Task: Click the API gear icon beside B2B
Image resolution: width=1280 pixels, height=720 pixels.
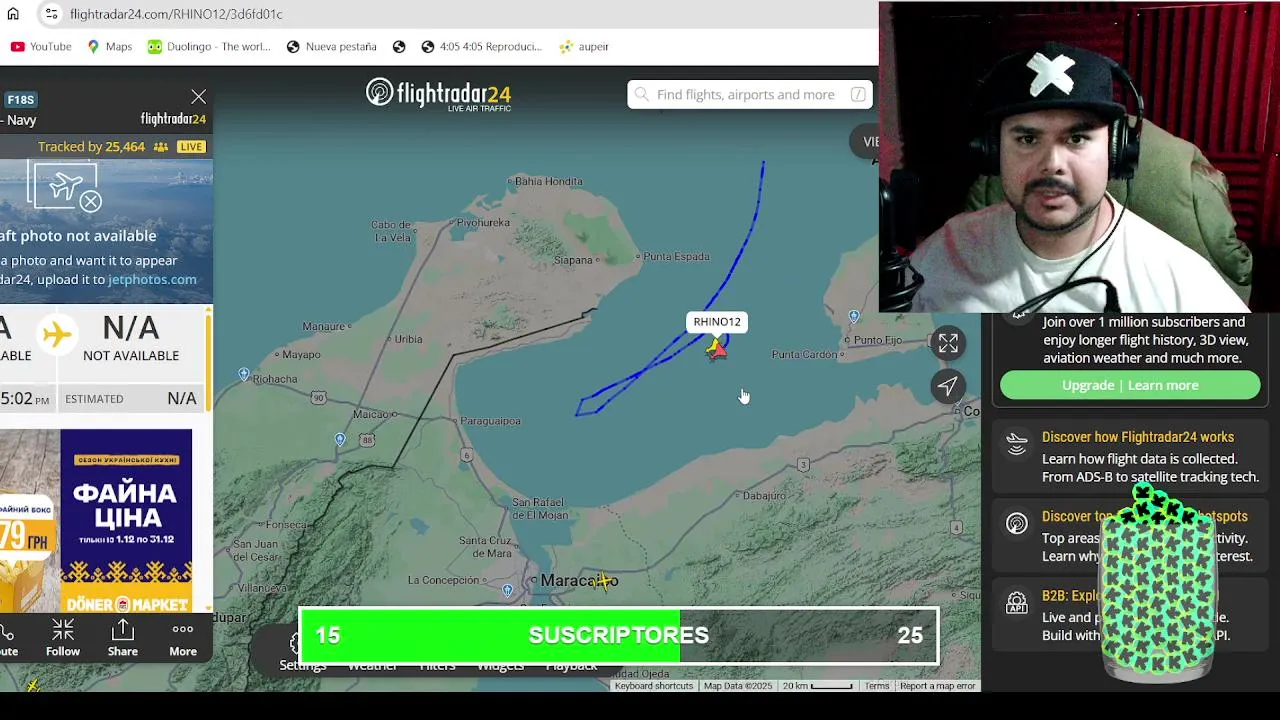Action: (1017, 603)
